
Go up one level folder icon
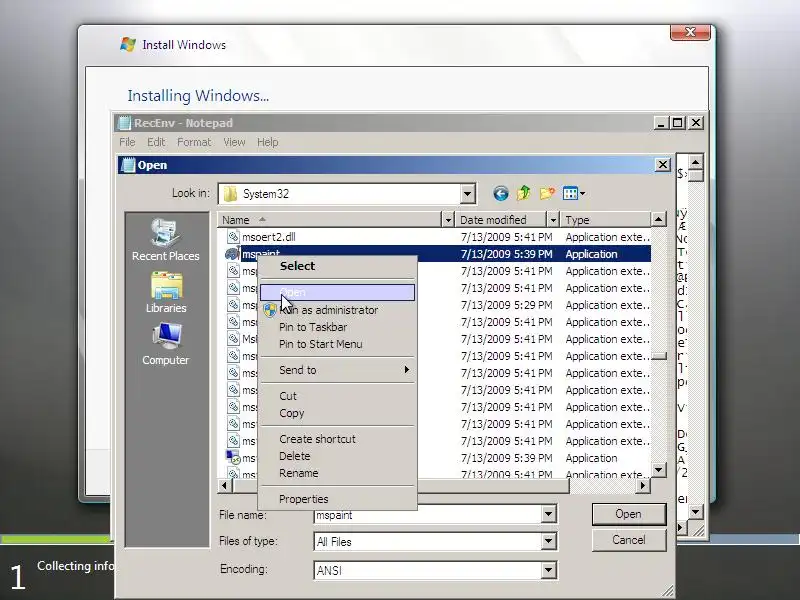[x=523, y=193]
